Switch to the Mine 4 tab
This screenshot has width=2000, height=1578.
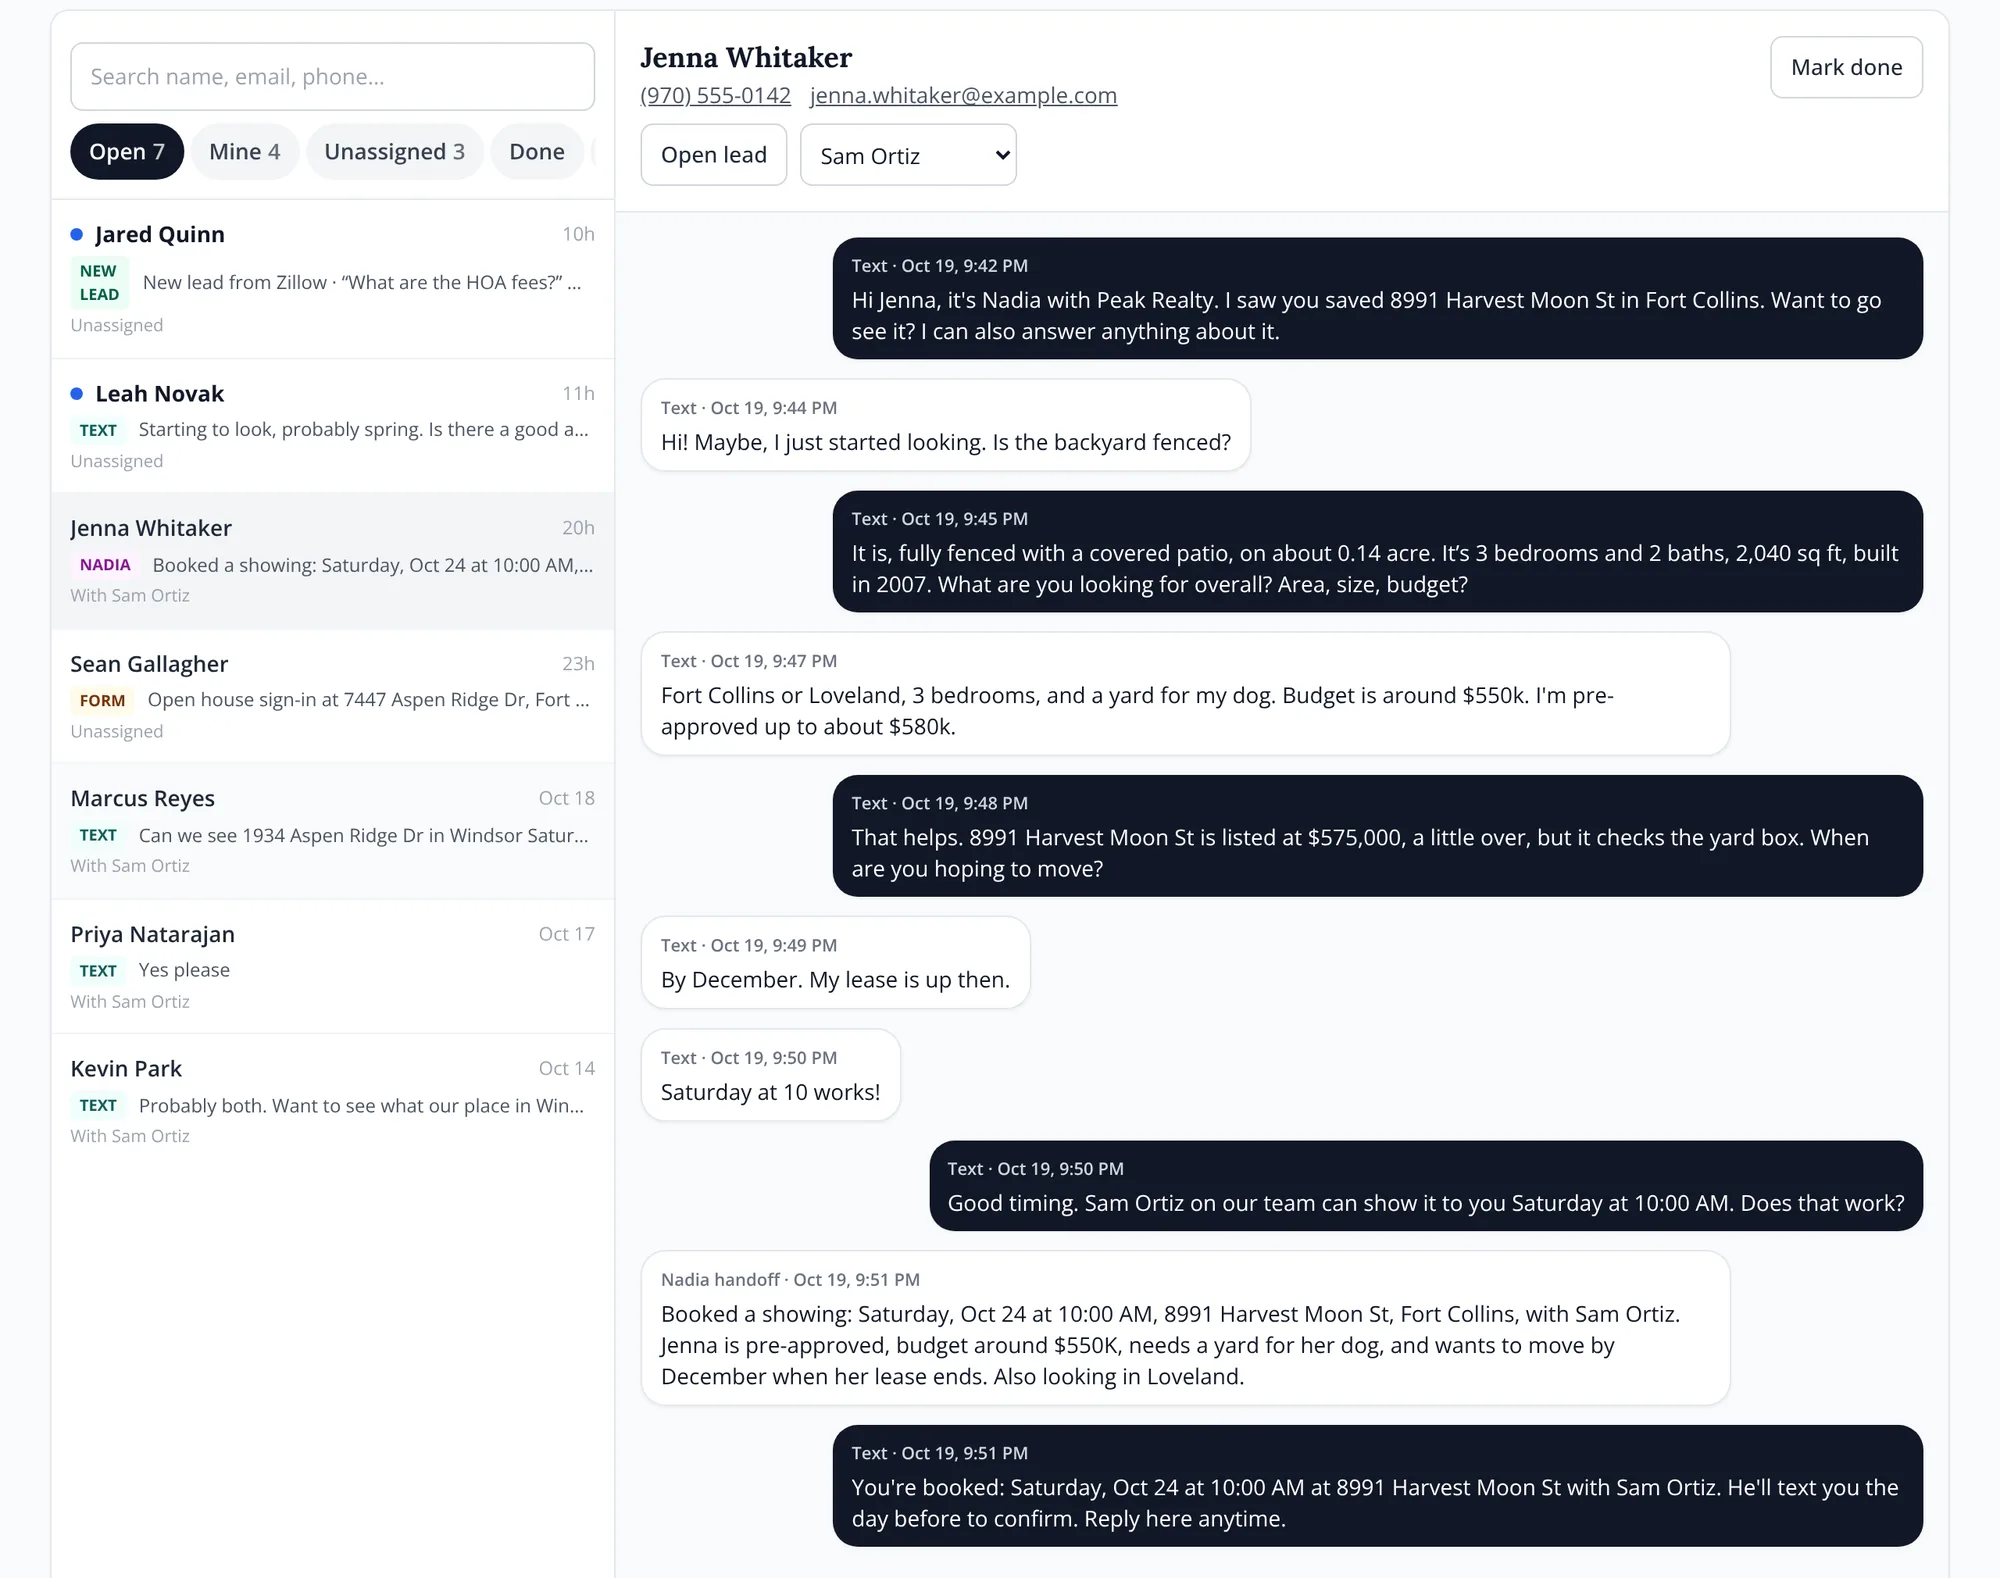coord(245,152)
